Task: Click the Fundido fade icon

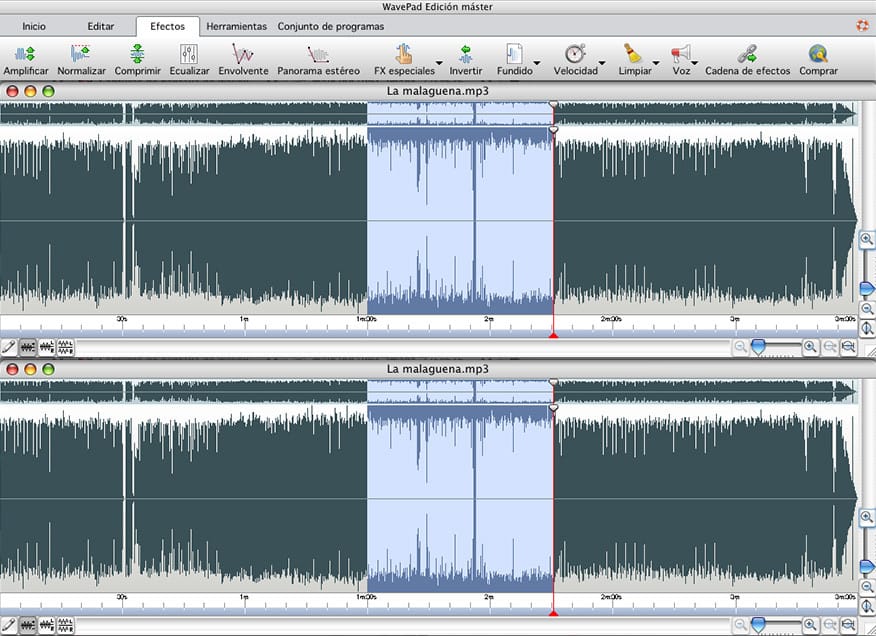Action: tap(515, 54)
